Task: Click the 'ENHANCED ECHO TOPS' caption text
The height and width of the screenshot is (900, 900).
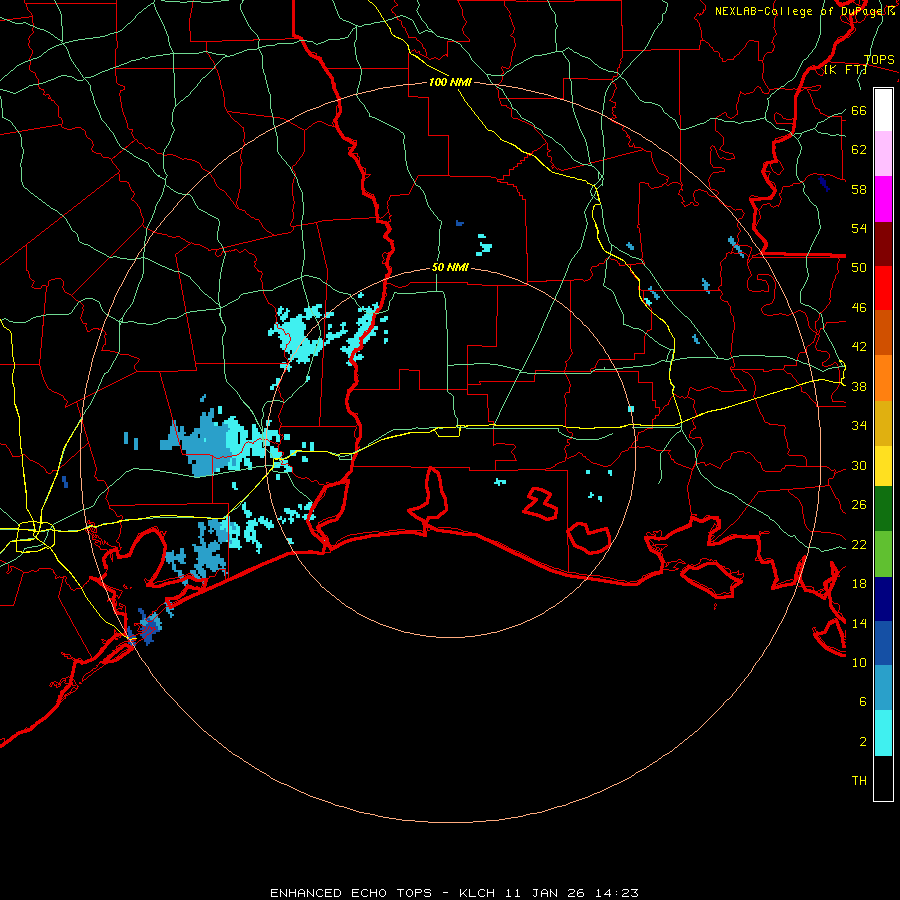Action: 351,893
